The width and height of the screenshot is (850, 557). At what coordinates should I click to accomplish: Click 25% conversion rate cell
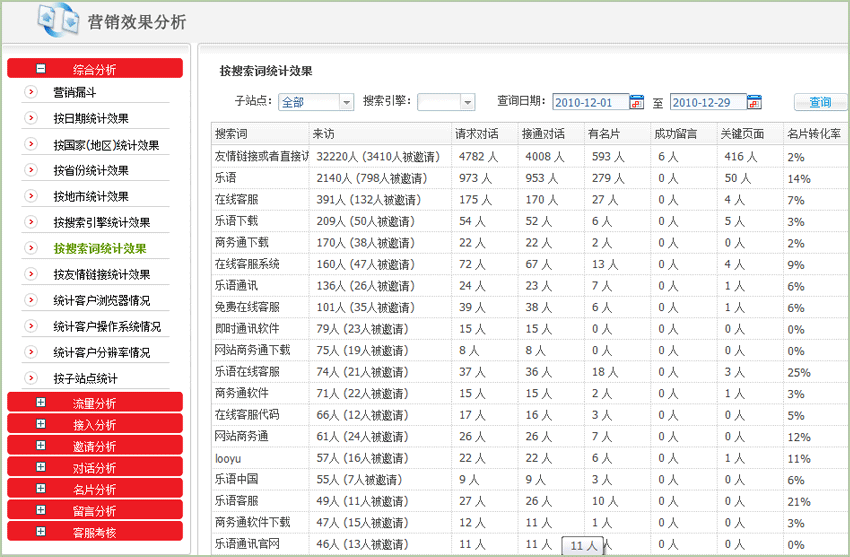(x=799, y=373)
